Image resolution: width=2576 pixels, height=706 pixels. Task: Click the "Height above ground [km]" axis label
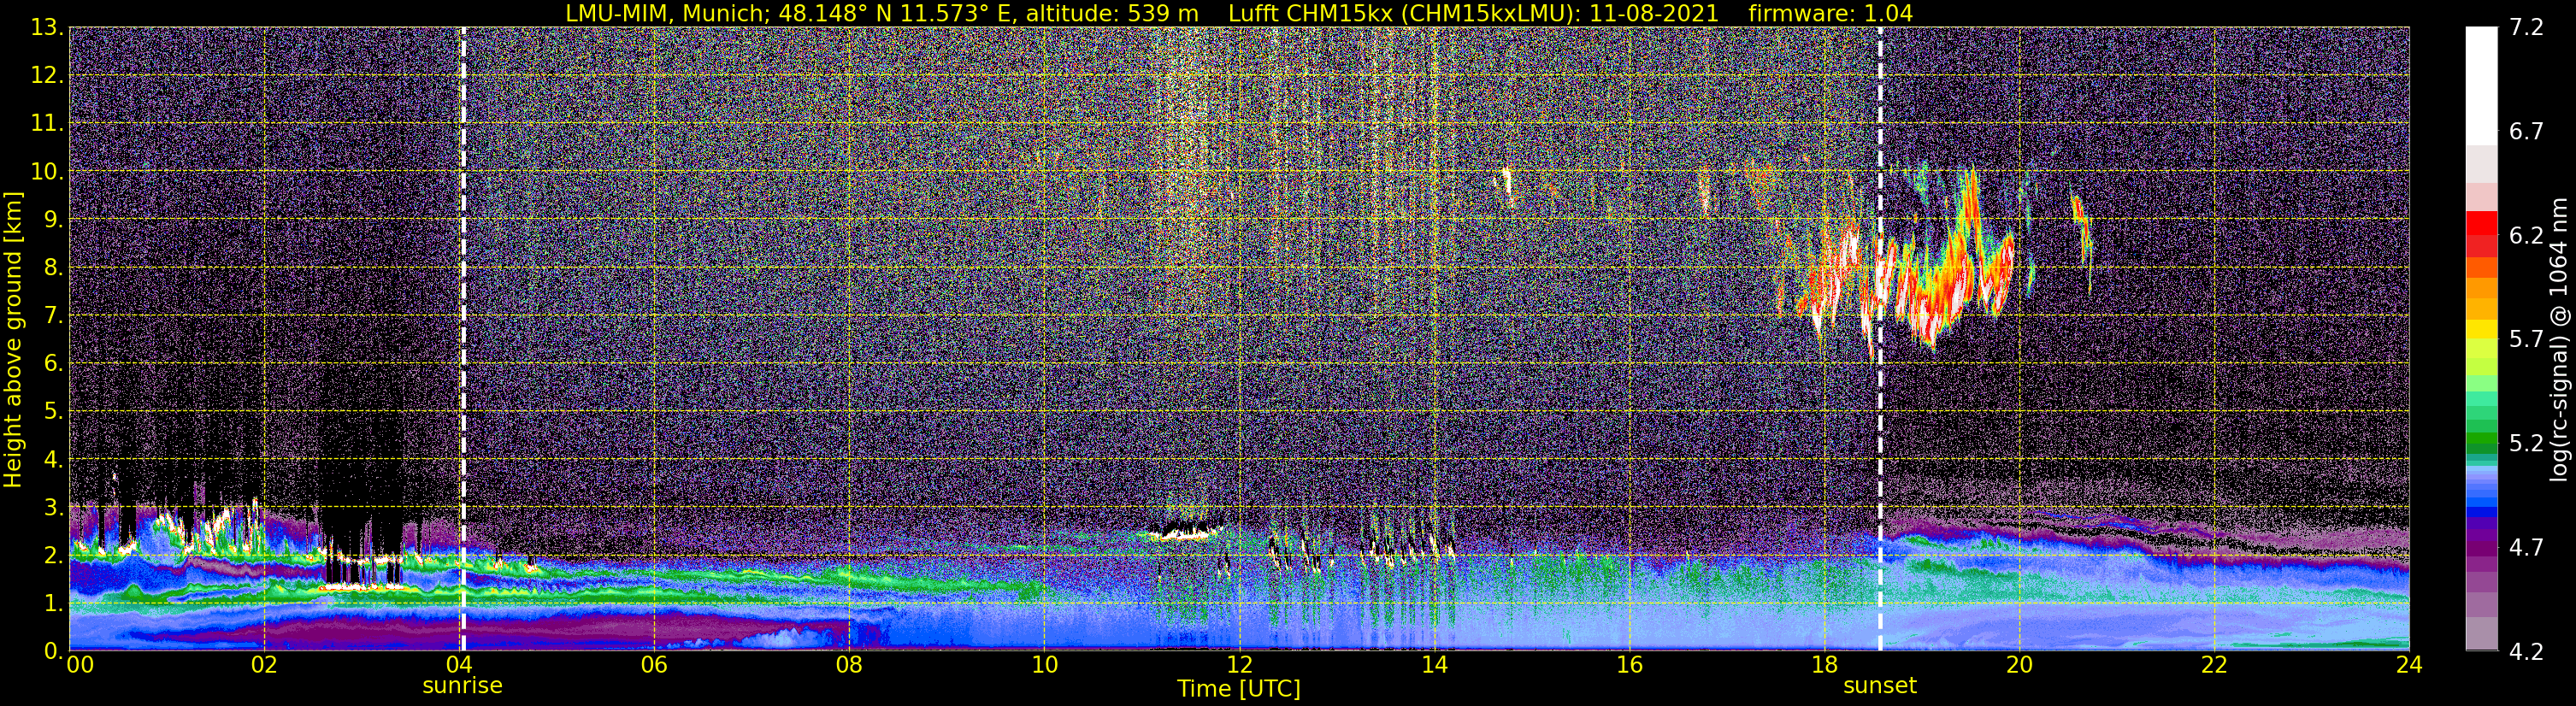(x=13, y=339)
